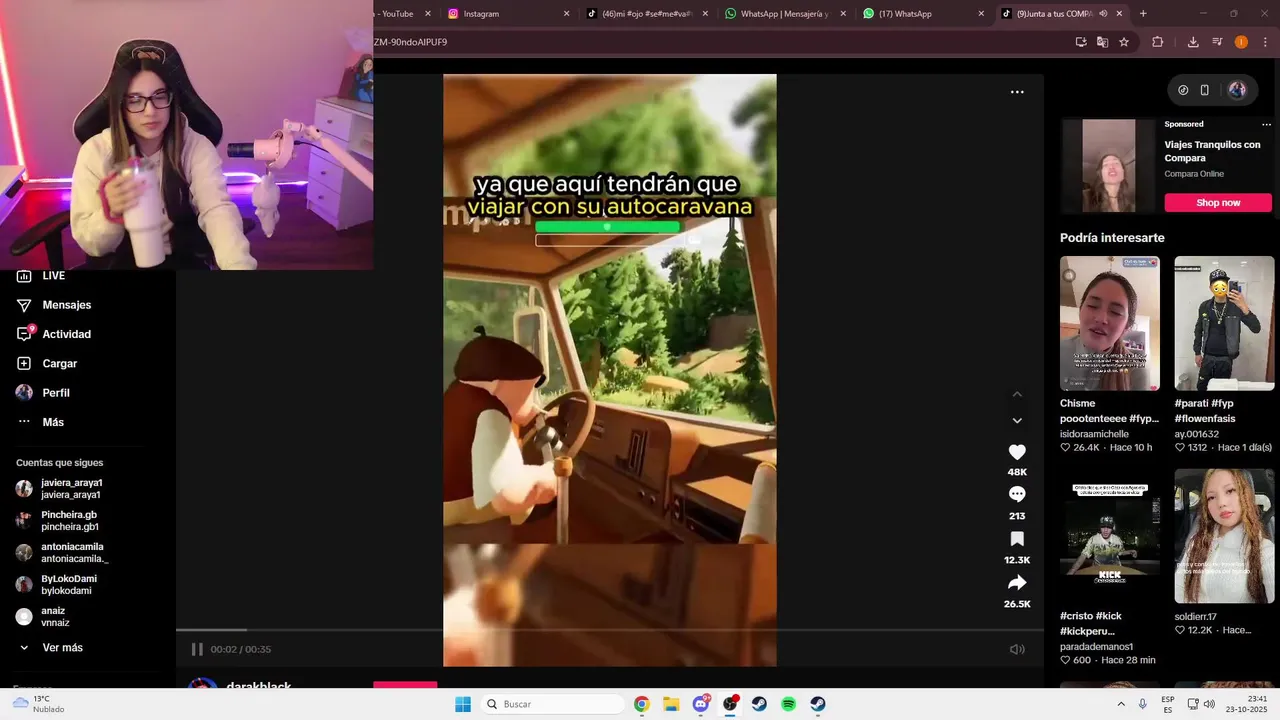Expand the system tray hidden icons chevron

coord(1121,704)
